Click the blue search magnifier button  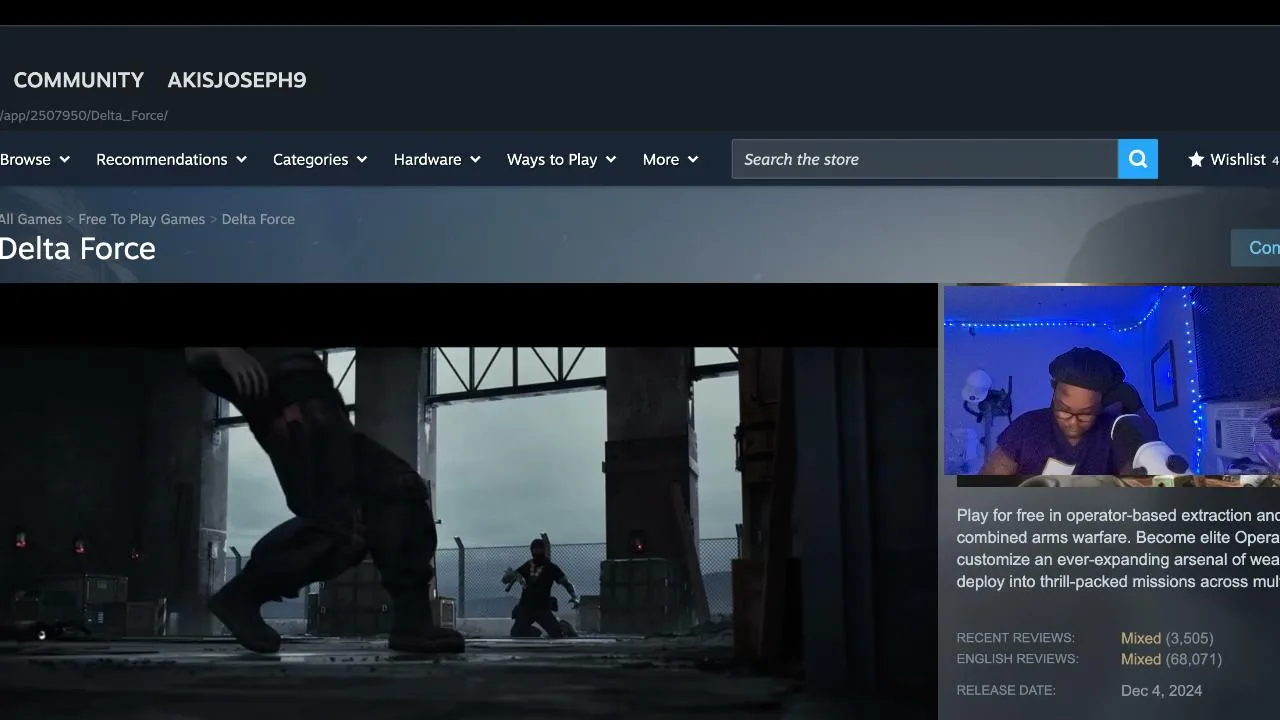pos(1138,159)
